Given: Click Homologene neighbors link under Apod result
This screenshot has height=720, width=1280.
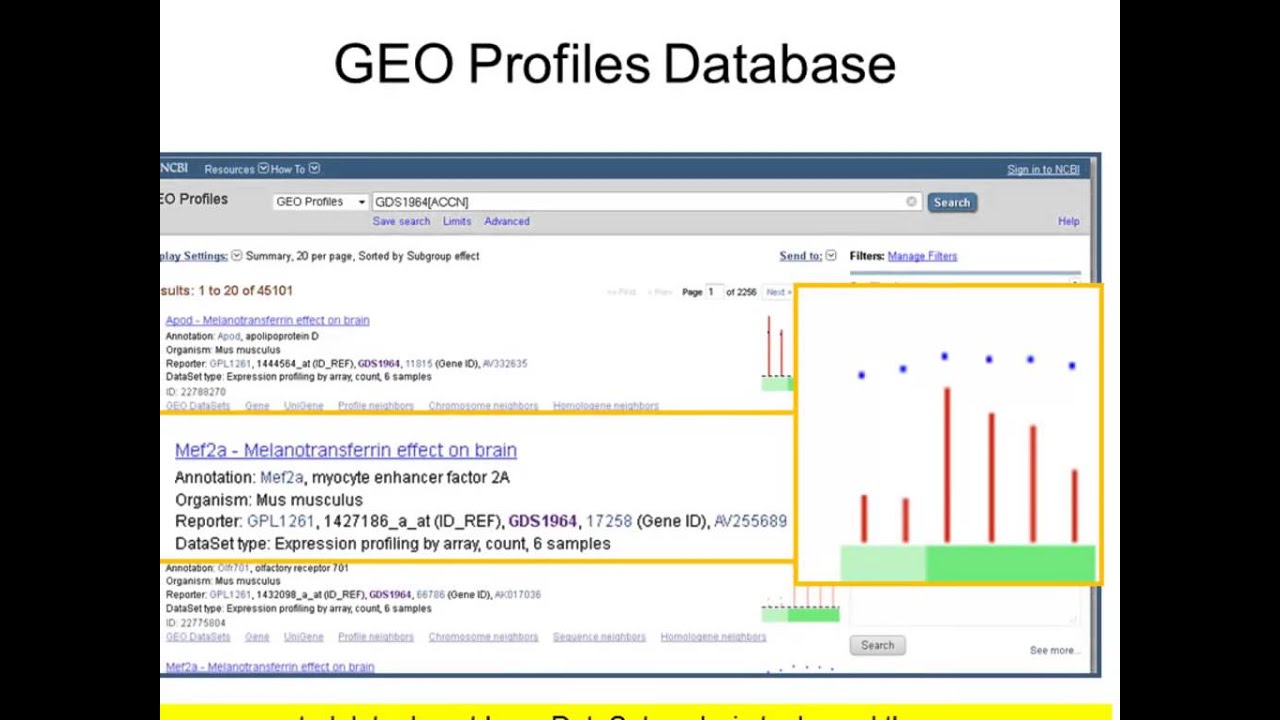Looking at the screenshot, I should click(605, 406).
